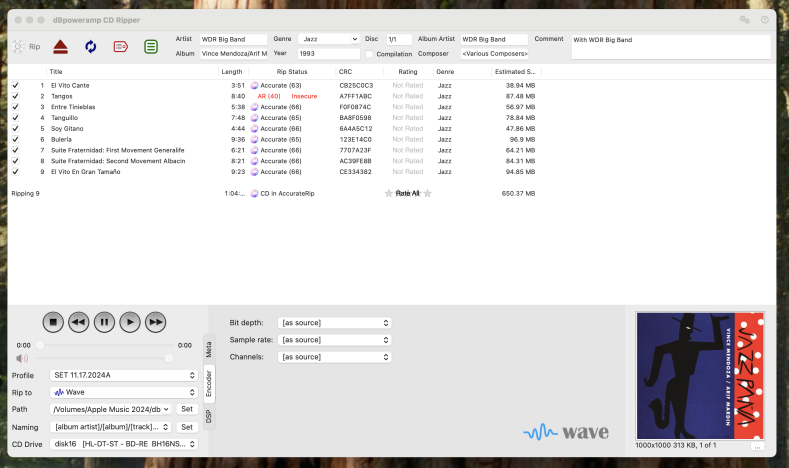
Task: Uncheck track 3 Entre Tinieblas
Action: pyautogui.click(x=16, y=107)
